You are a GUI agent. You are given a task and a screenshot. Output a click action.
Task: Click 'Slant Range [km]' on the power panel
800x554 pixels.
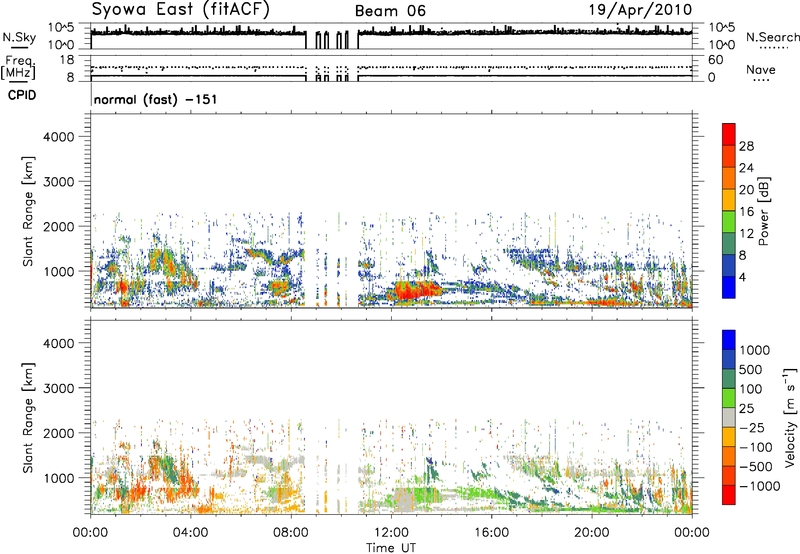click(x=28, y=211)
